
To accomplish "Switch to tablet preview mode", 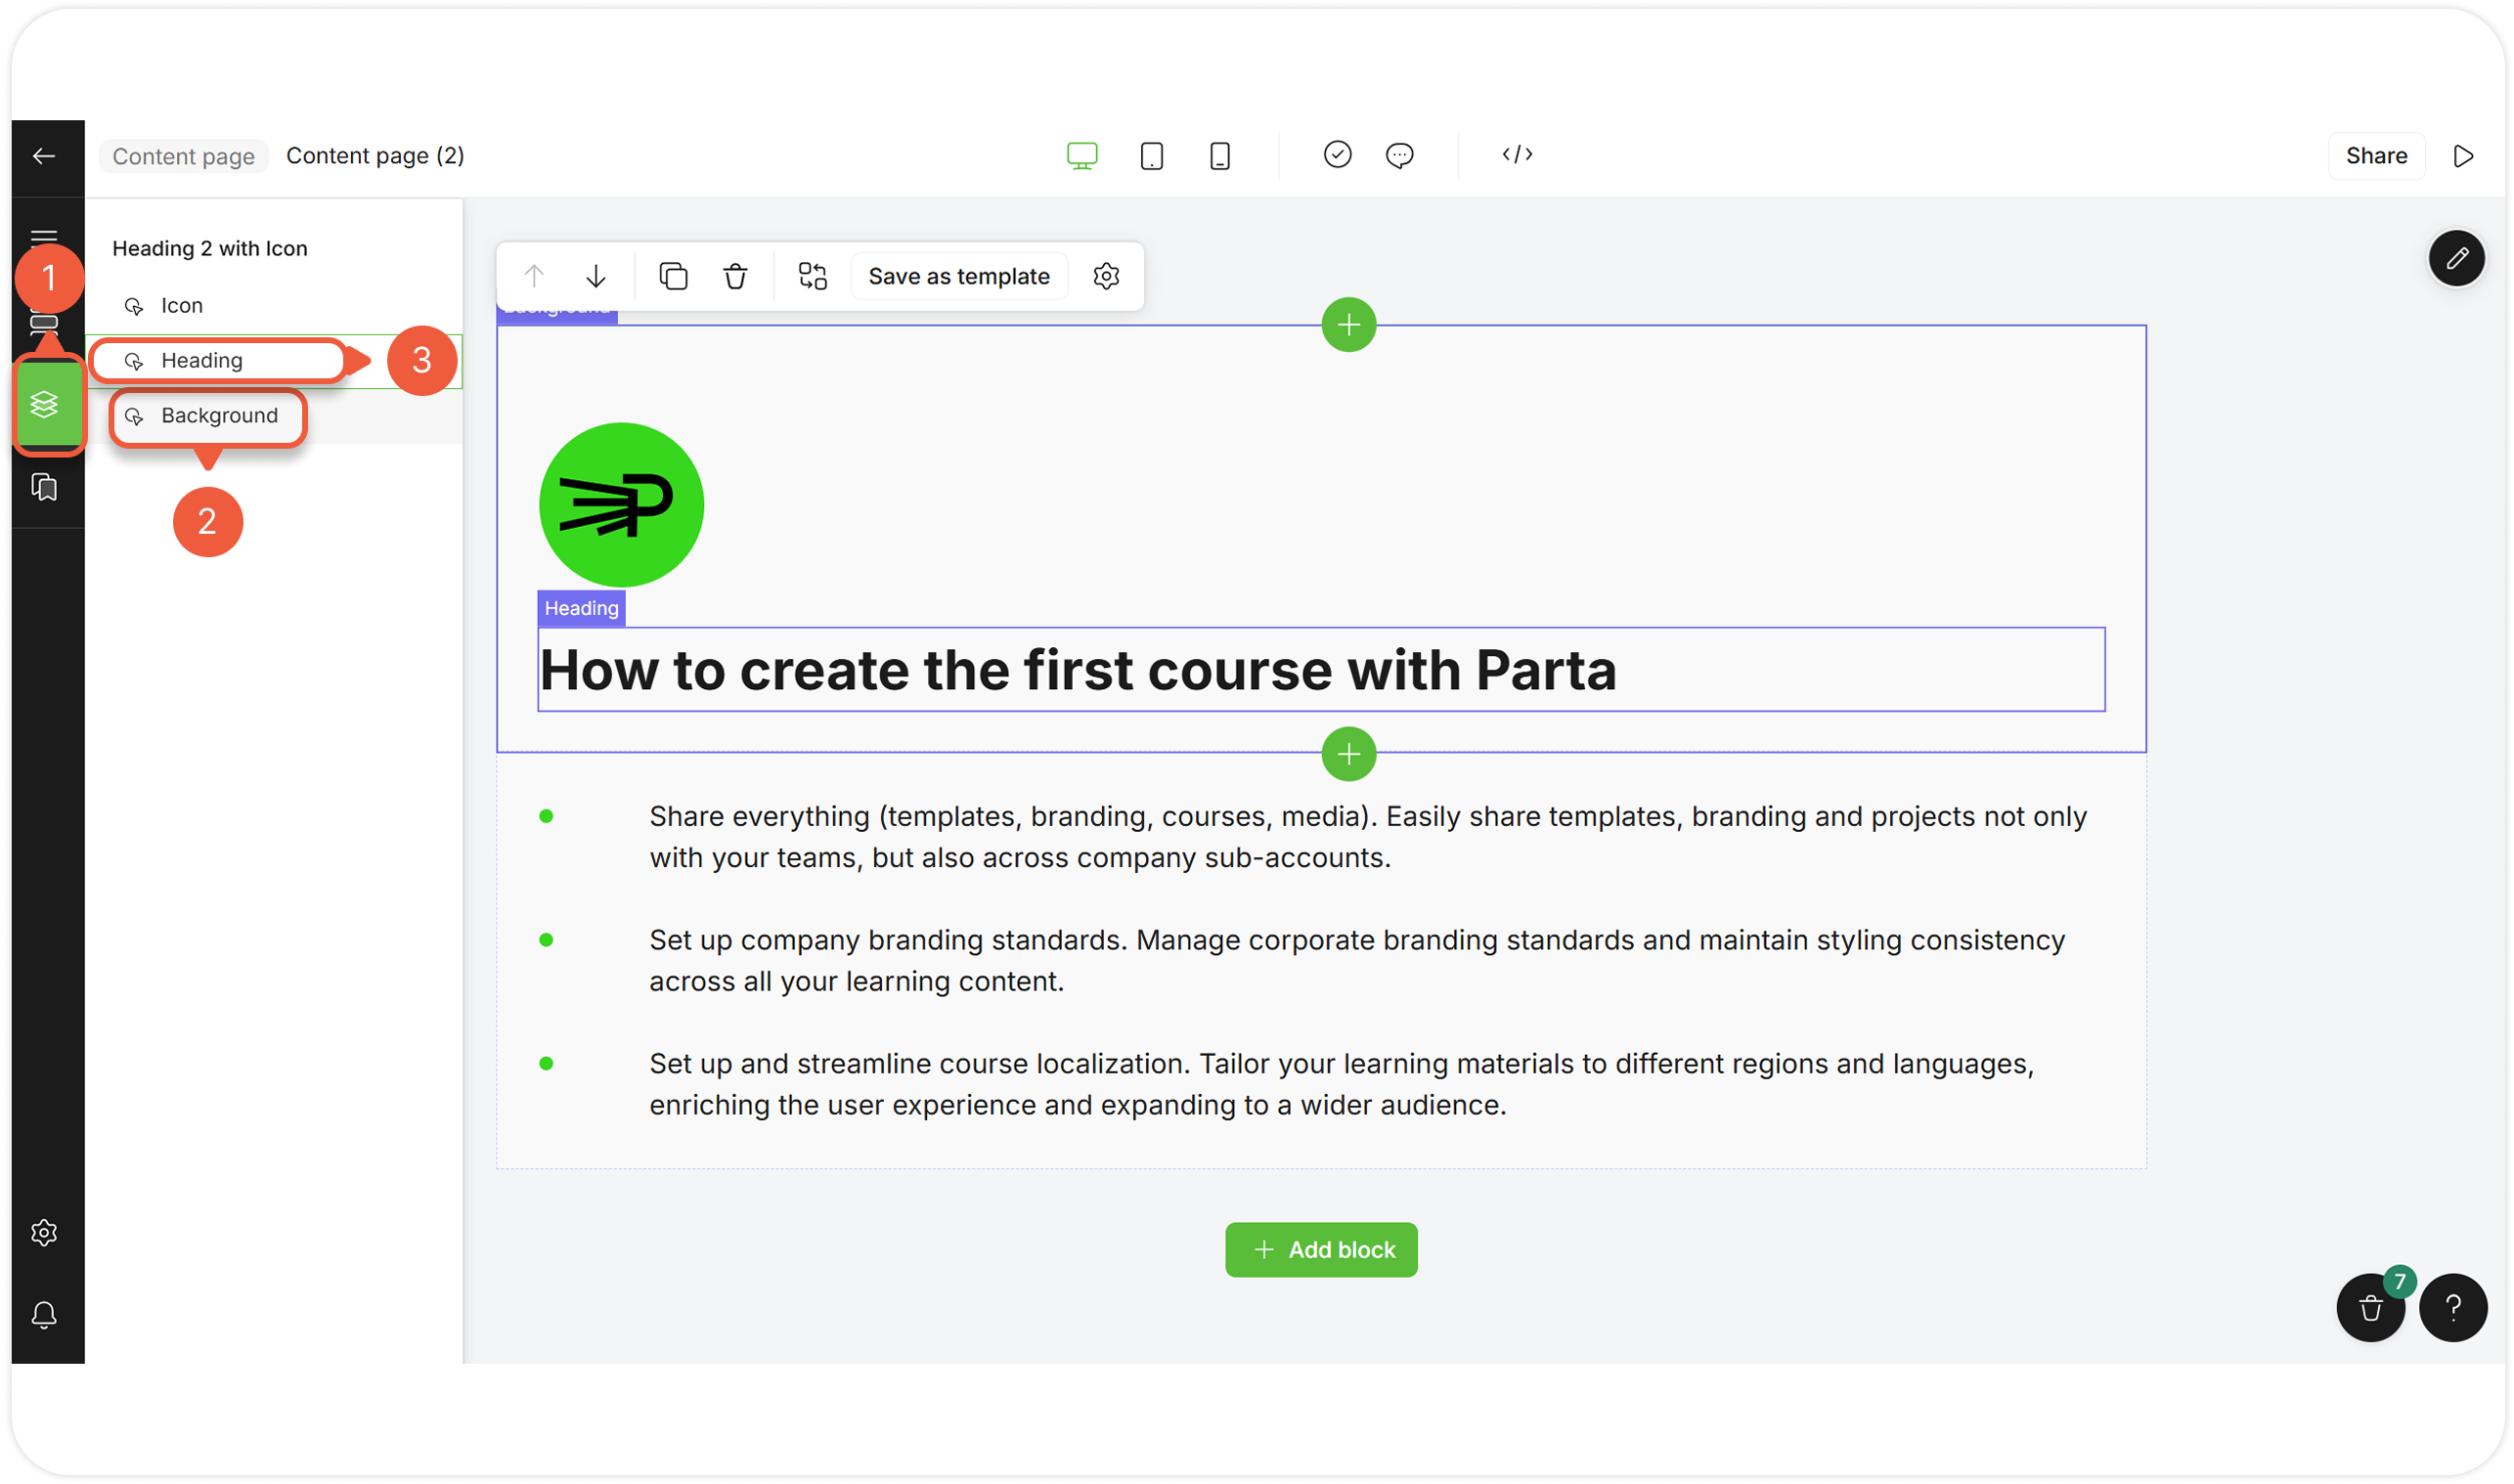I will pos(1151,156).
